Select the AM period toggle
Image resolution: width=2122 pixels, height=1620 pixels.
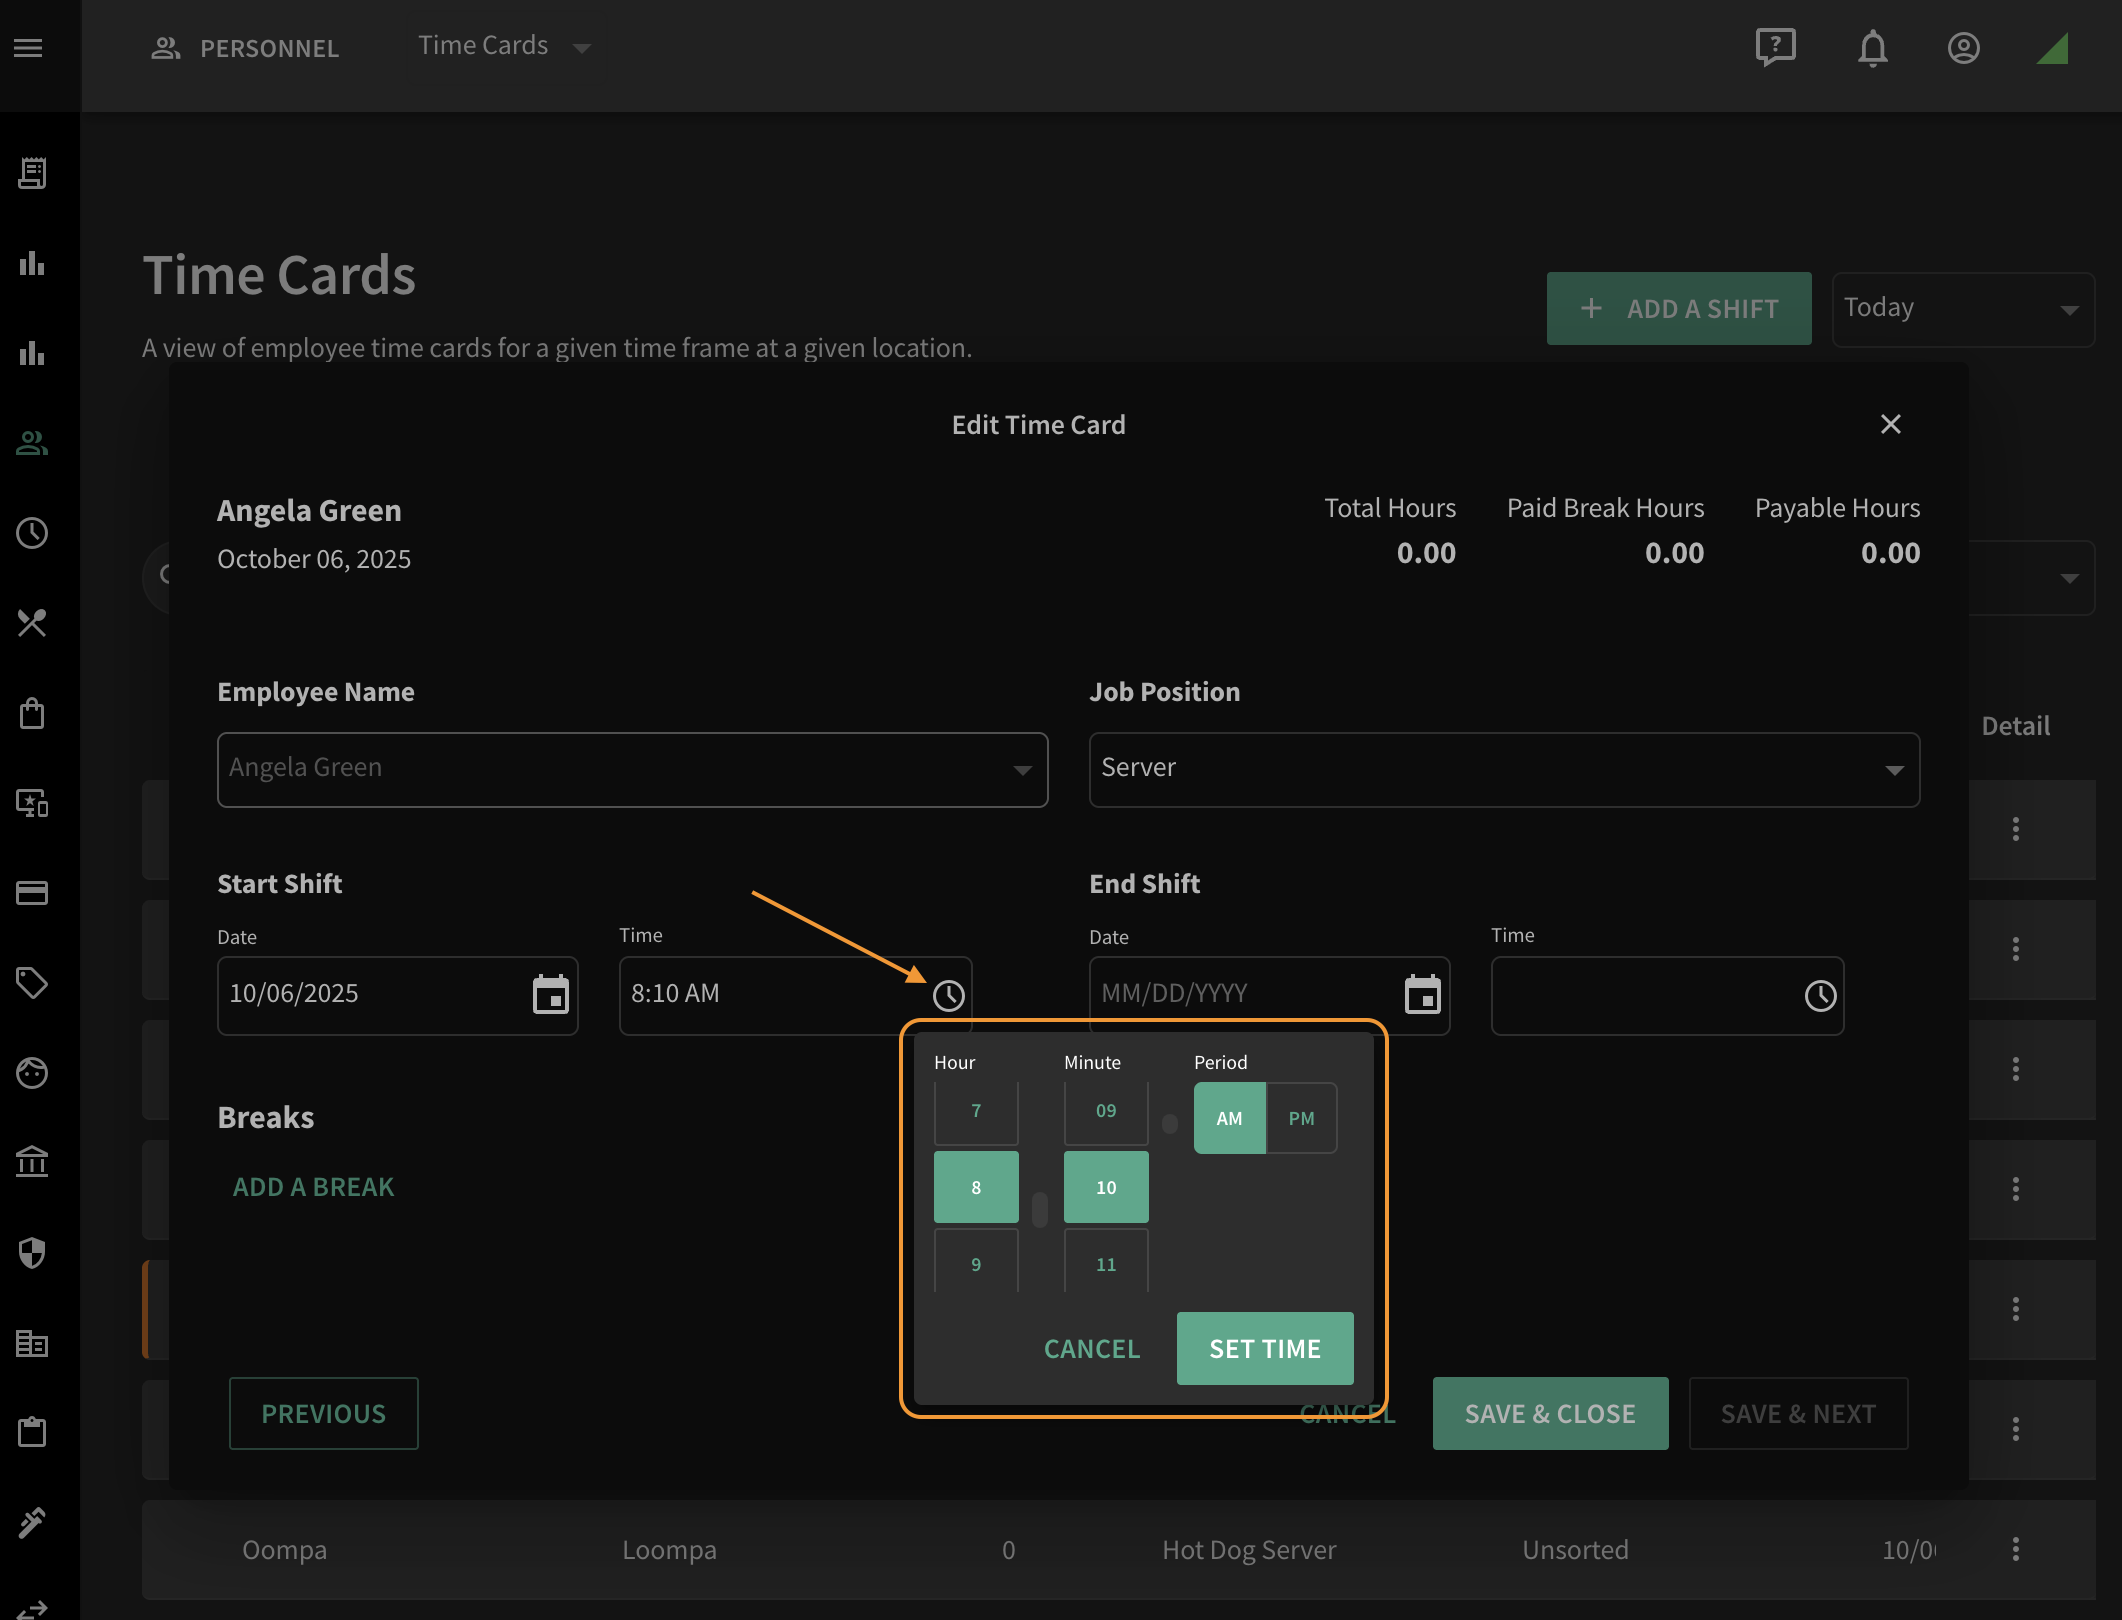pyautogui.click(x=1229, y=1118)
